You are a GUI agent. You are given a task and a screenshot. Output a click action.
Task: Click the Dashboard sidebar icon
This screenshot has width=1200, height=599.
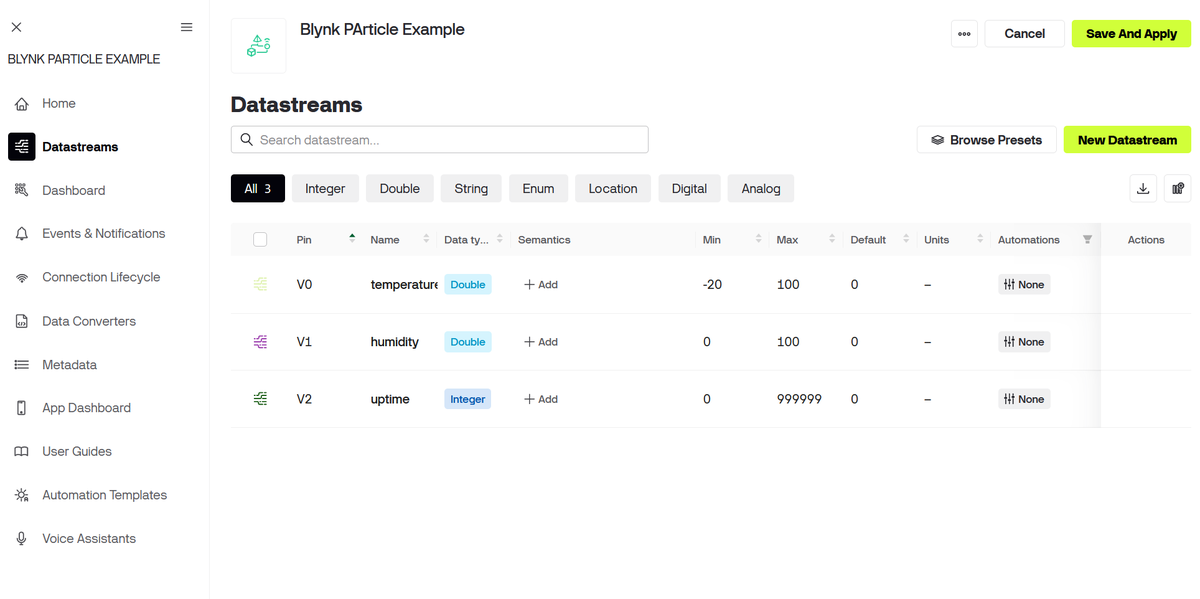(22, 190)
